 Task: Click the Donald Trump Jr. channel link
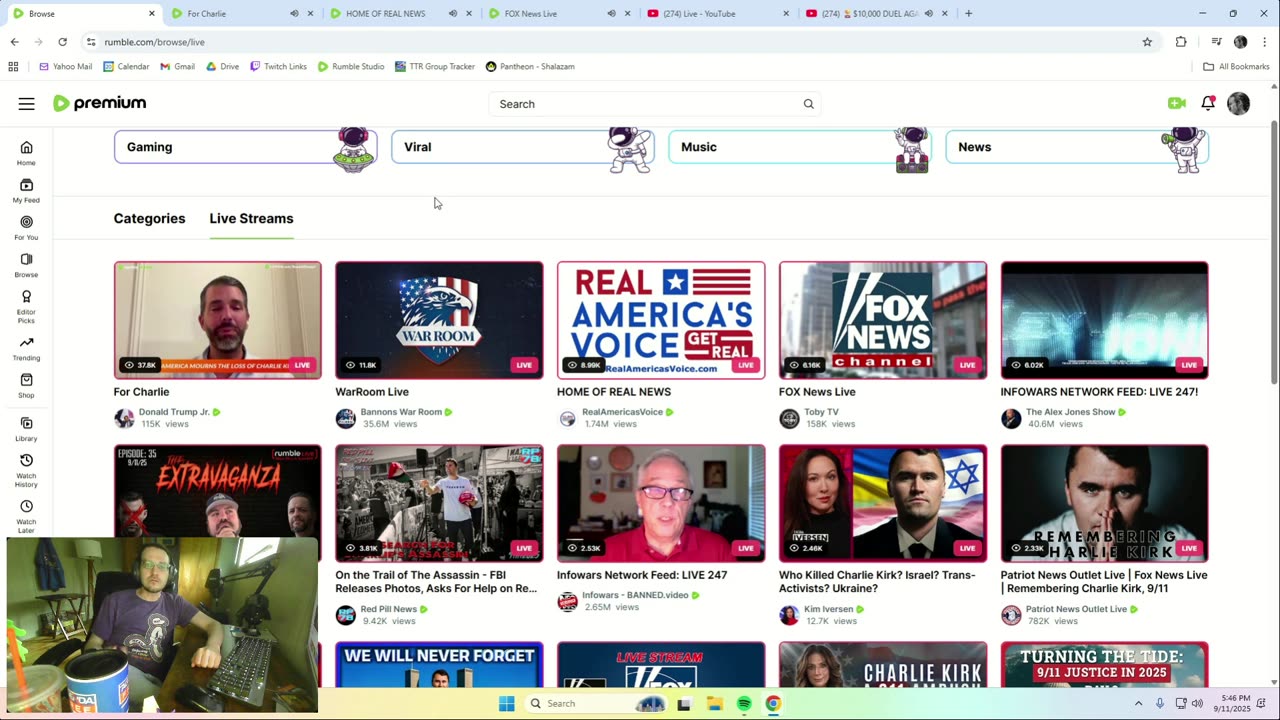click(174, 412)
